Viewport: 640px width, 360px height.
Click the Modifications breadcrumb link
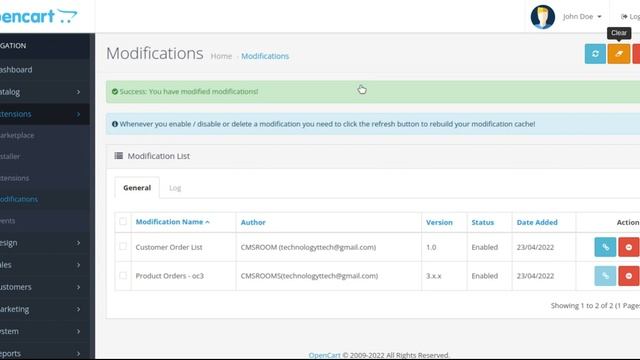[265, 56]
